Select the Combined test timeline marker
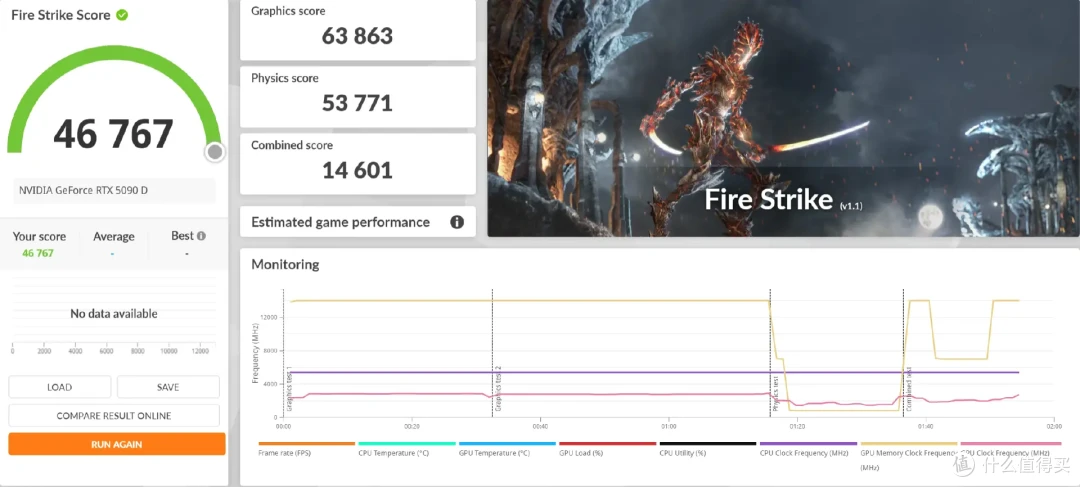Viewport: 1080px width, 487px height. point(909,389)
